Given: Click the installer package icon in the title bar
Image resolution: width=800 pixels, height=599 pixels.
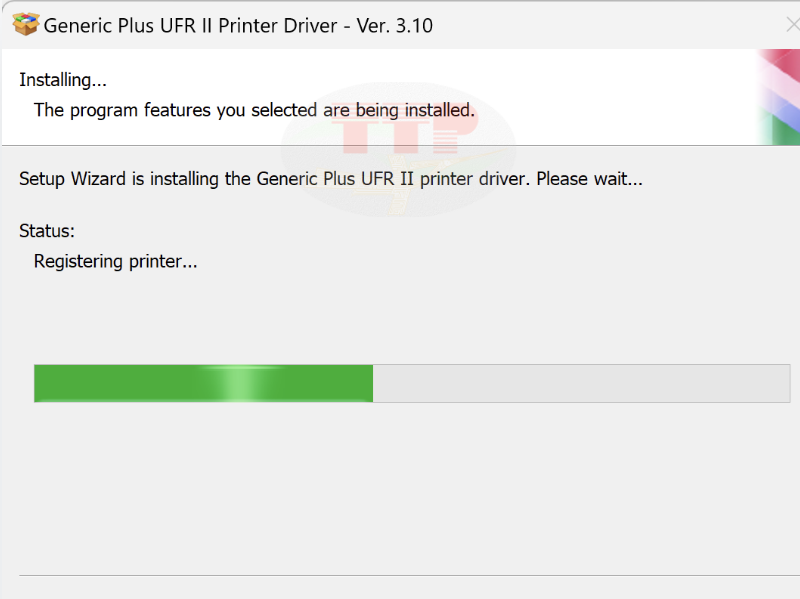Looking at the screenshot, I should tap(27, 24).
